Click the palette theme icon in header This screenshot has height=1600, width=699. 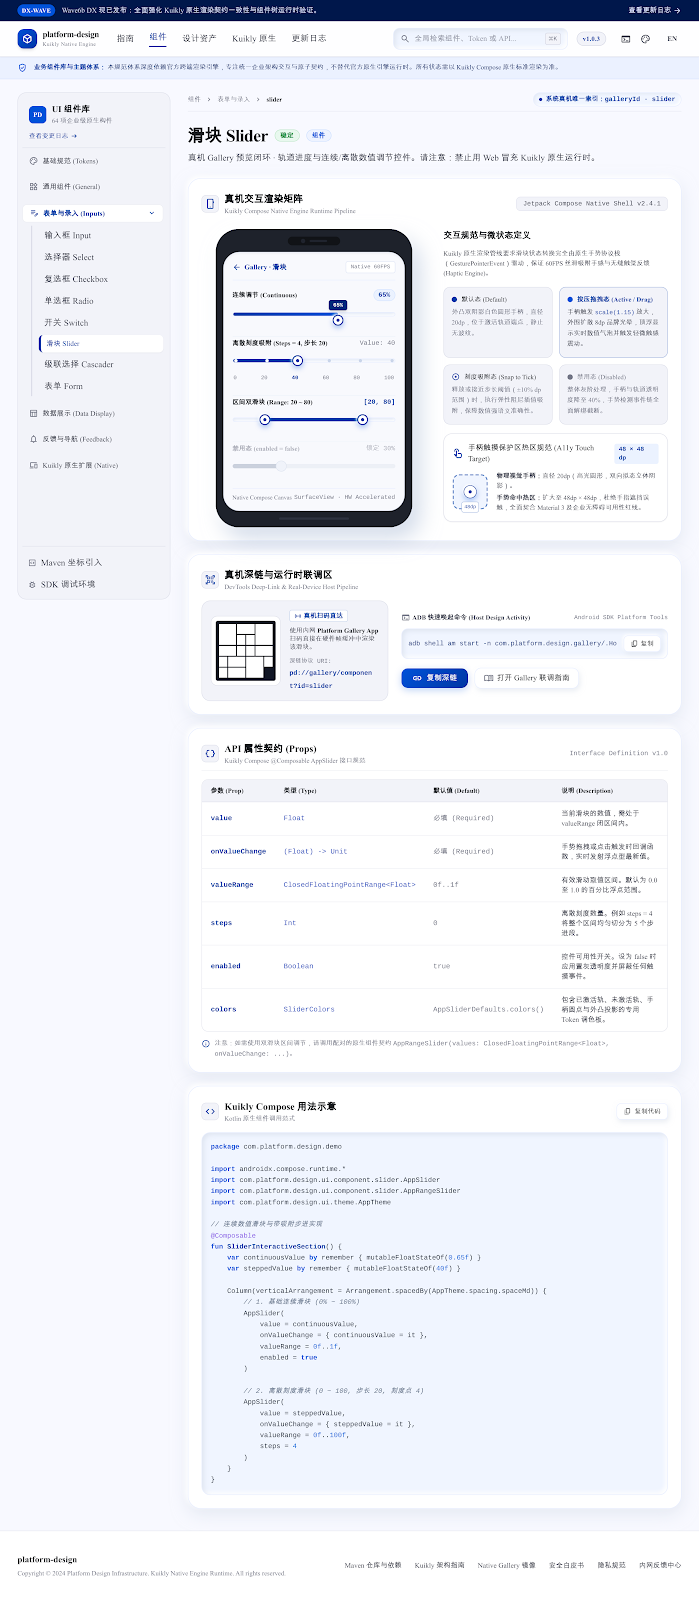pos(646,39)
